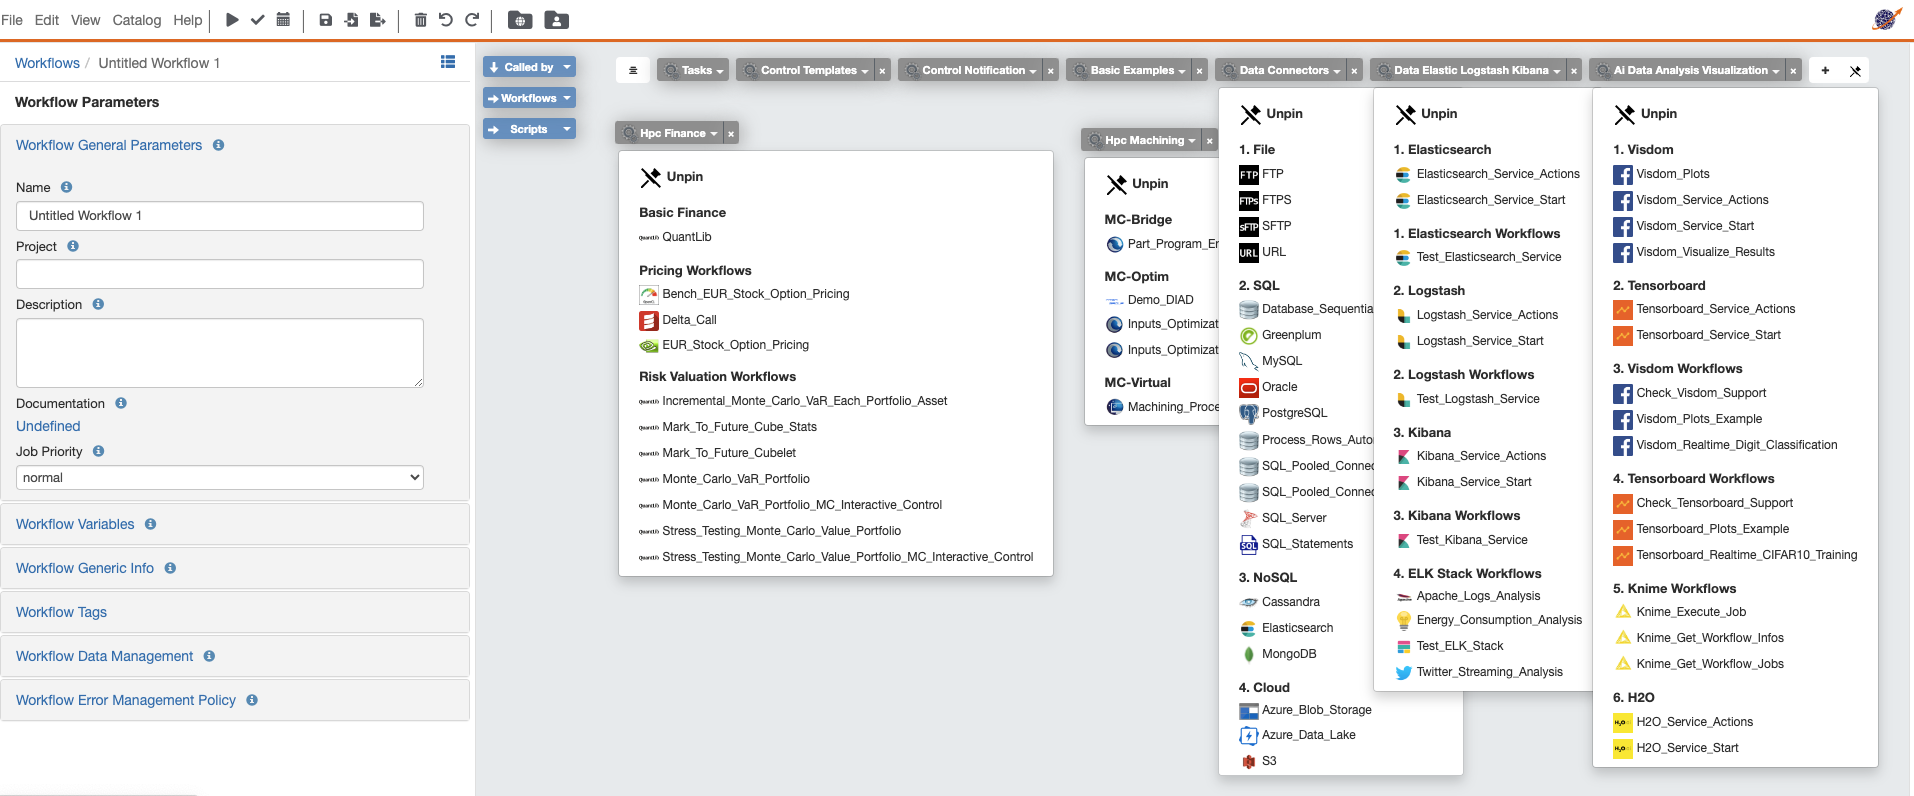The image size is (1914, 796).
Task: Click the Import workflow file icon
Action: [351, 20]
